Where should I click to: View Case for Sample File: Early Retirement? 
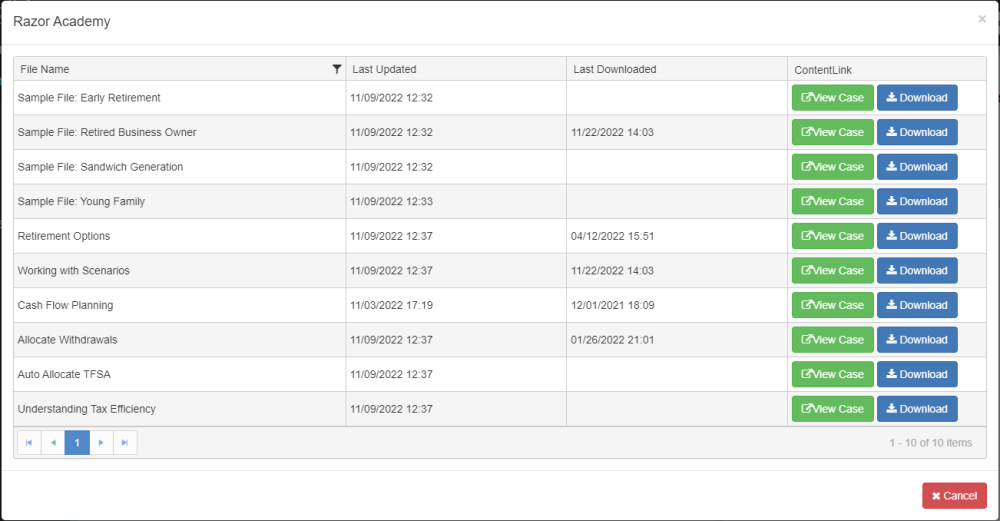(x=832, y=98)
